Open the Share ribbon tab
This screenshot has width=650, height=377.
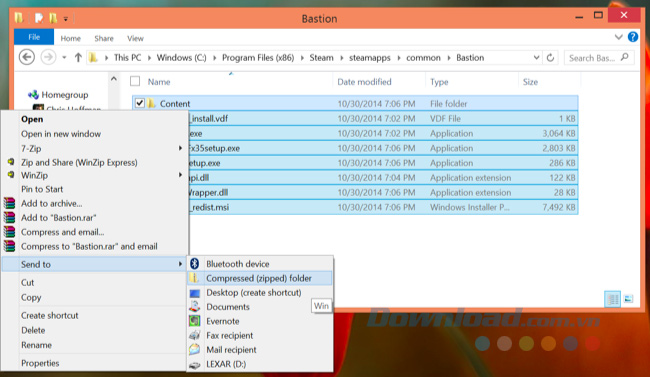coord(104,38)
